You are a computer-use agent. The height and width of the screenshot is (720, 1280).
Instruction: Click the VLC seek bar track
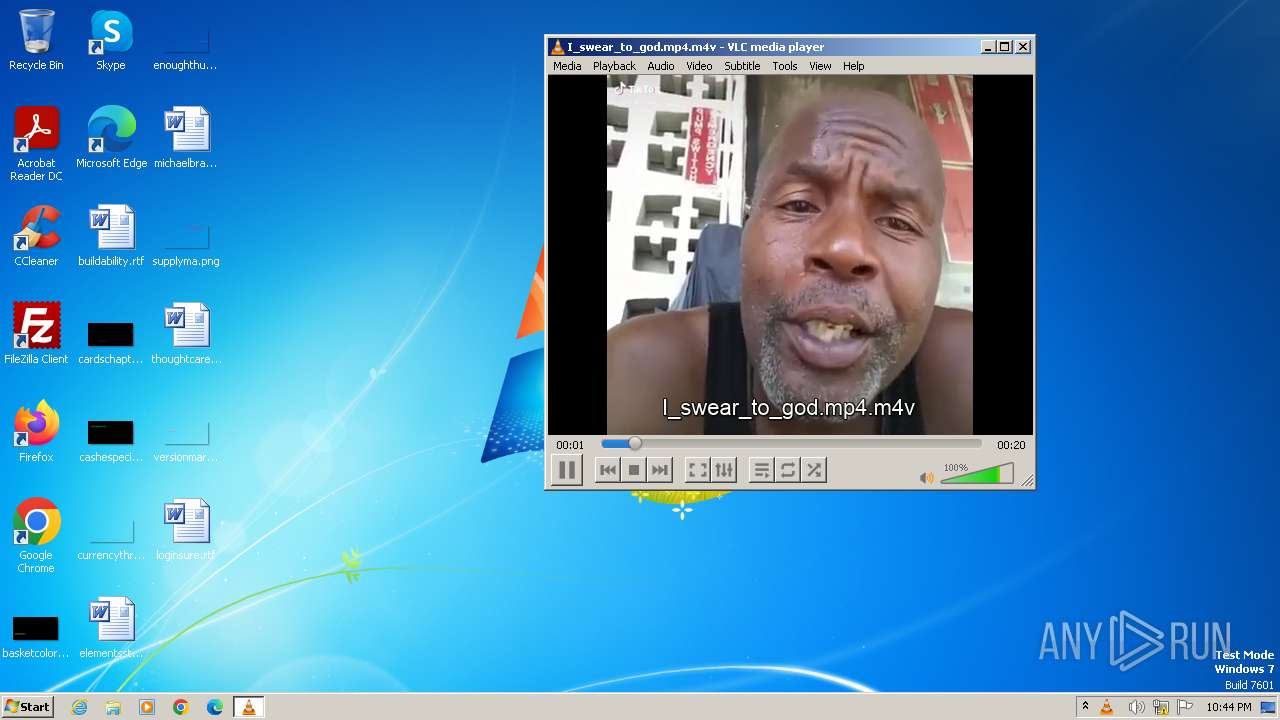coord(791,444)
